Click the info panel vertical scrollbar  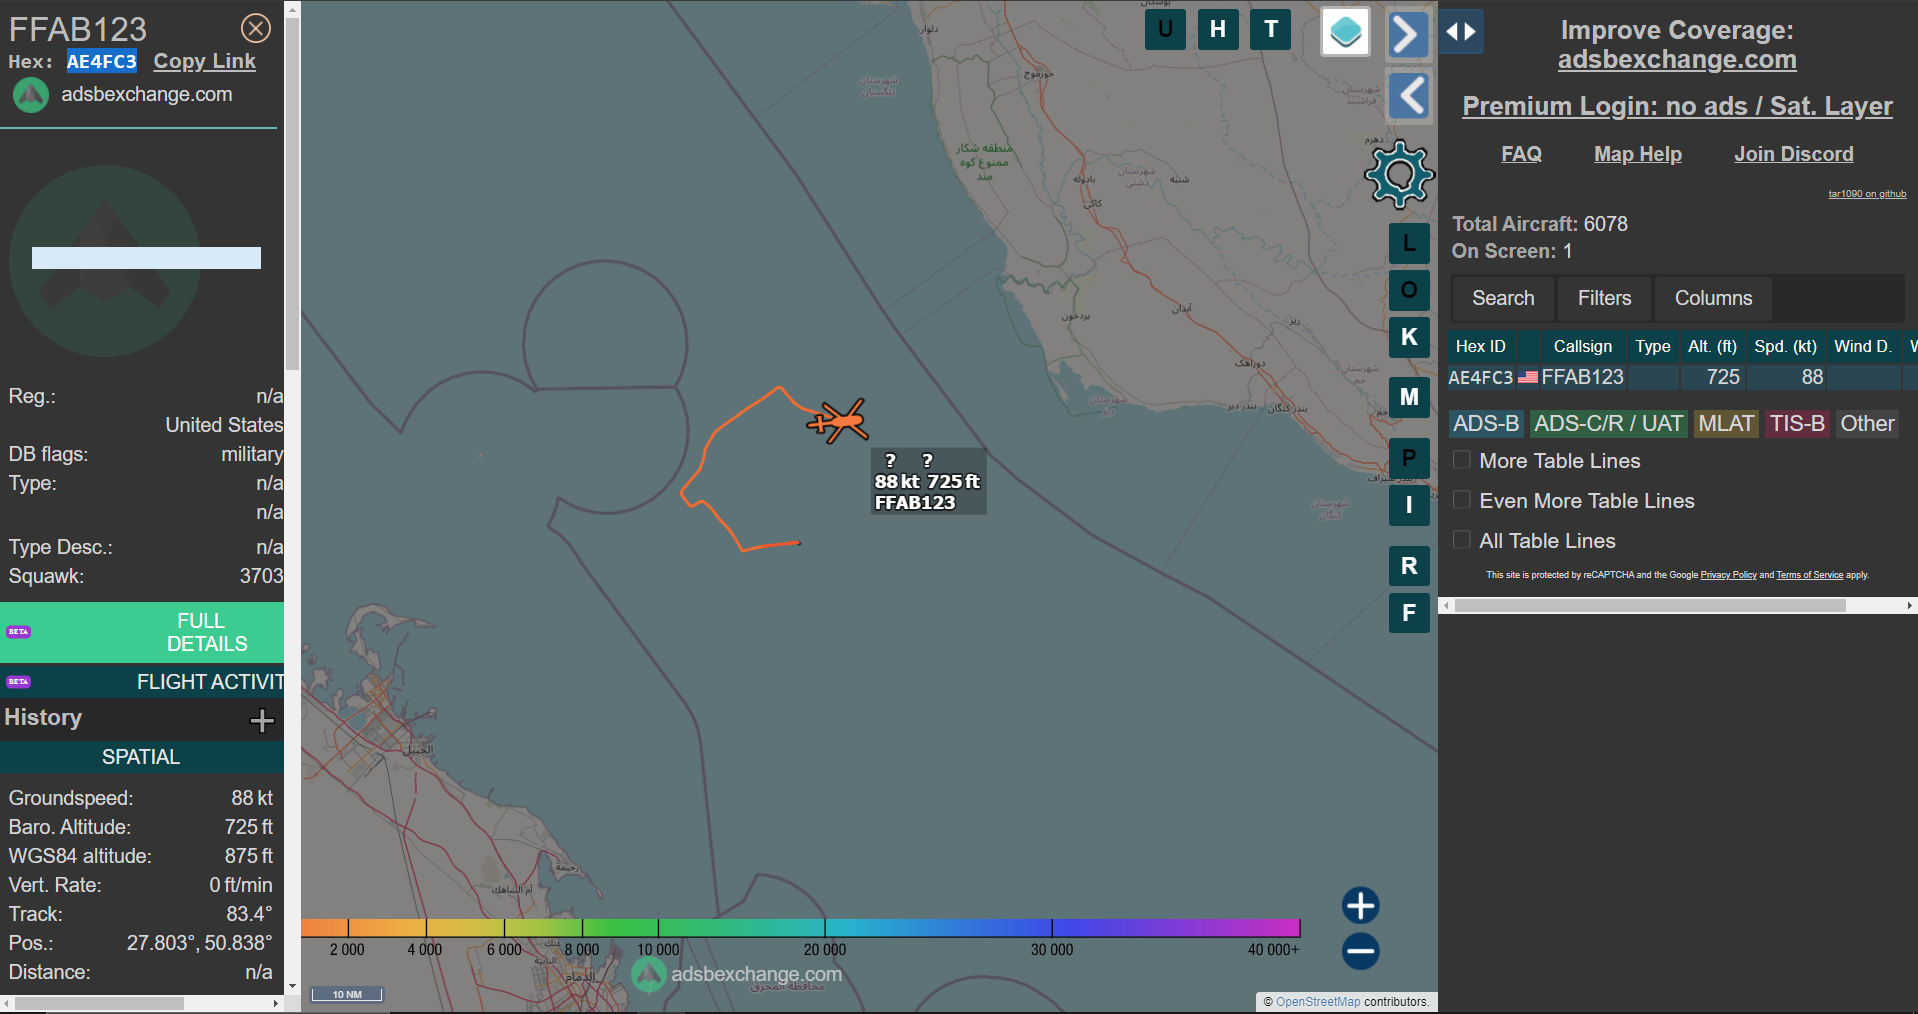click(292, 195)
